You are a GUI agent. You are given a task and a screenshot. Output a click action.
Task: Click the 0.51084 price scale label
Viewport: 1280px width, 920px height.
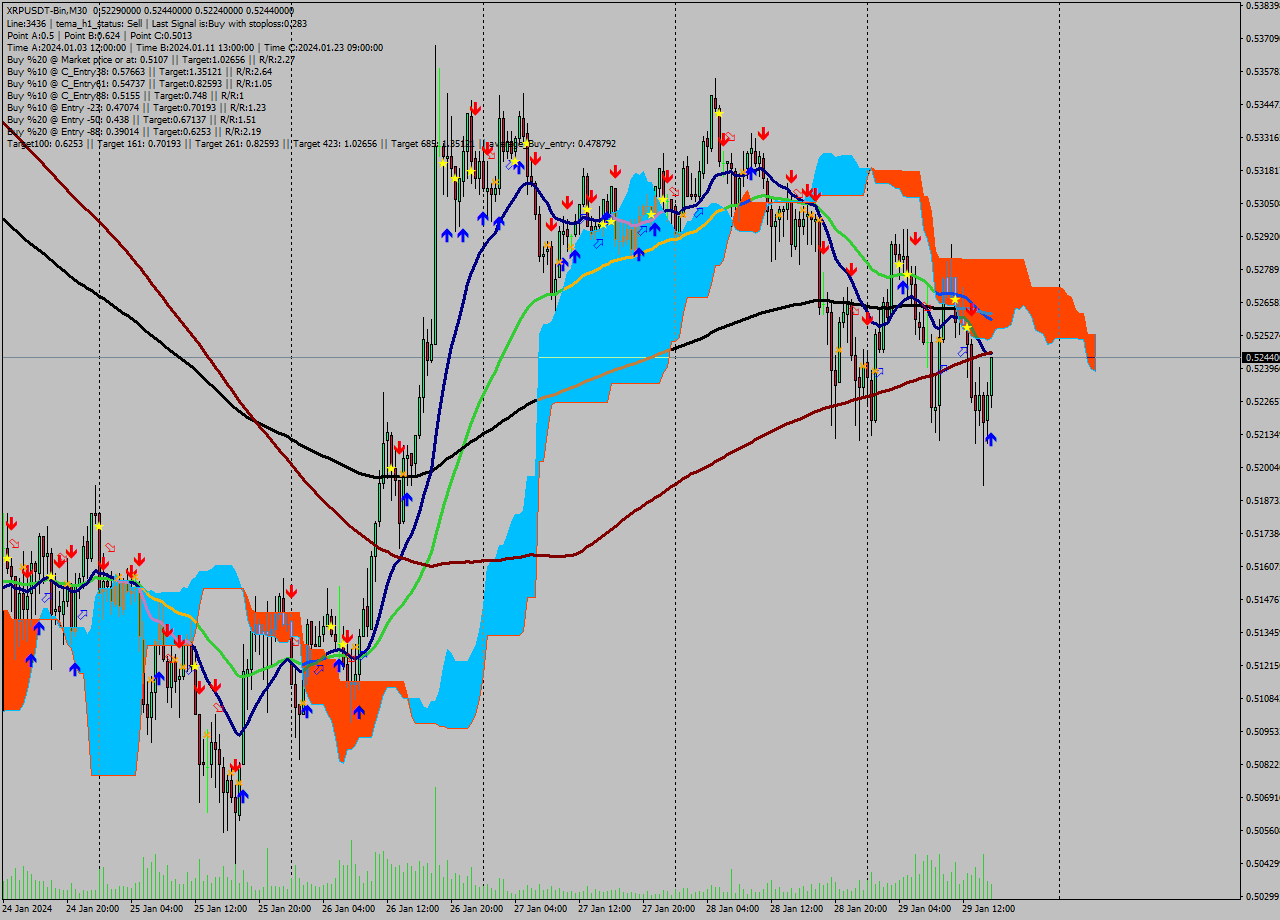[x=1262, y=699]
